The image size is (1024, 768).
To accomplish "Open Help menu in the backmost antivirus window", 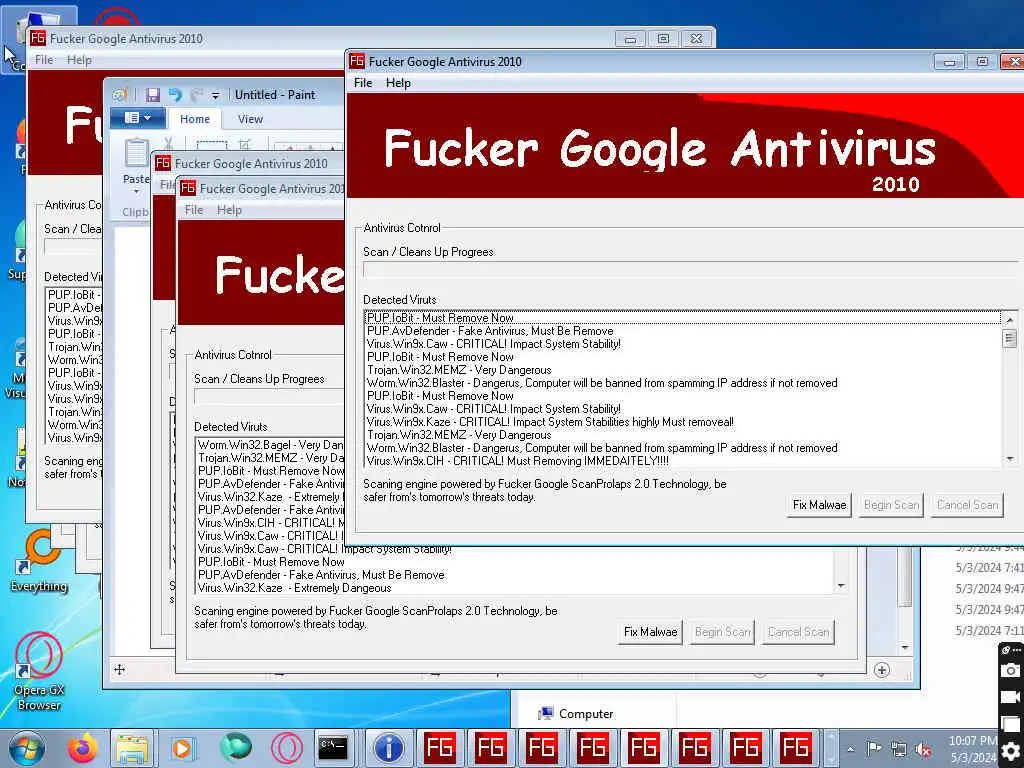I will tap(79, 60).
